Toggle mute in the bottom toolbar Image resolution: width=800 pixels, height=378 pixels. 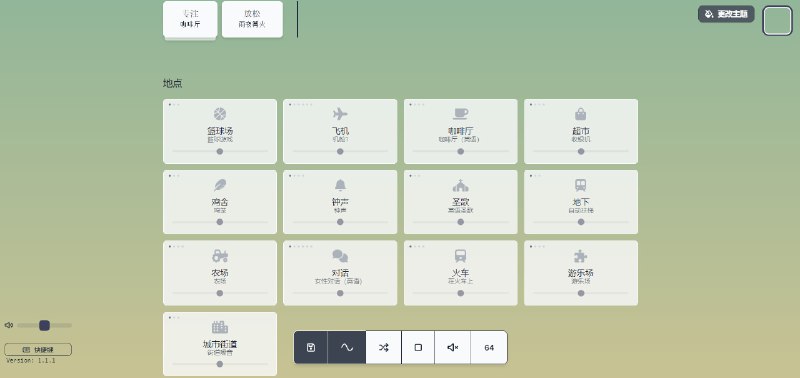(x=453, y=347)
